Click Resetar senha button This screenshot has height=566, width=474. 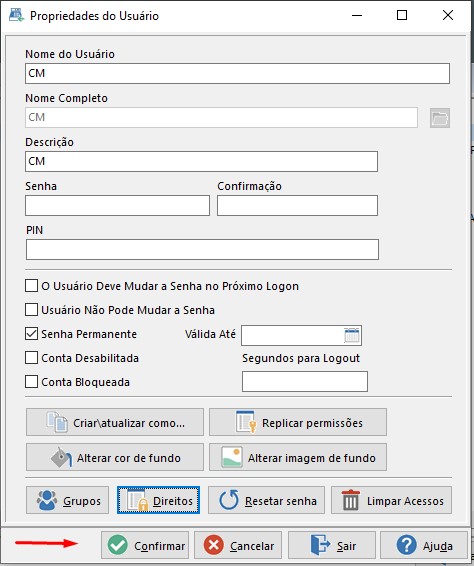tap(266, 500)
